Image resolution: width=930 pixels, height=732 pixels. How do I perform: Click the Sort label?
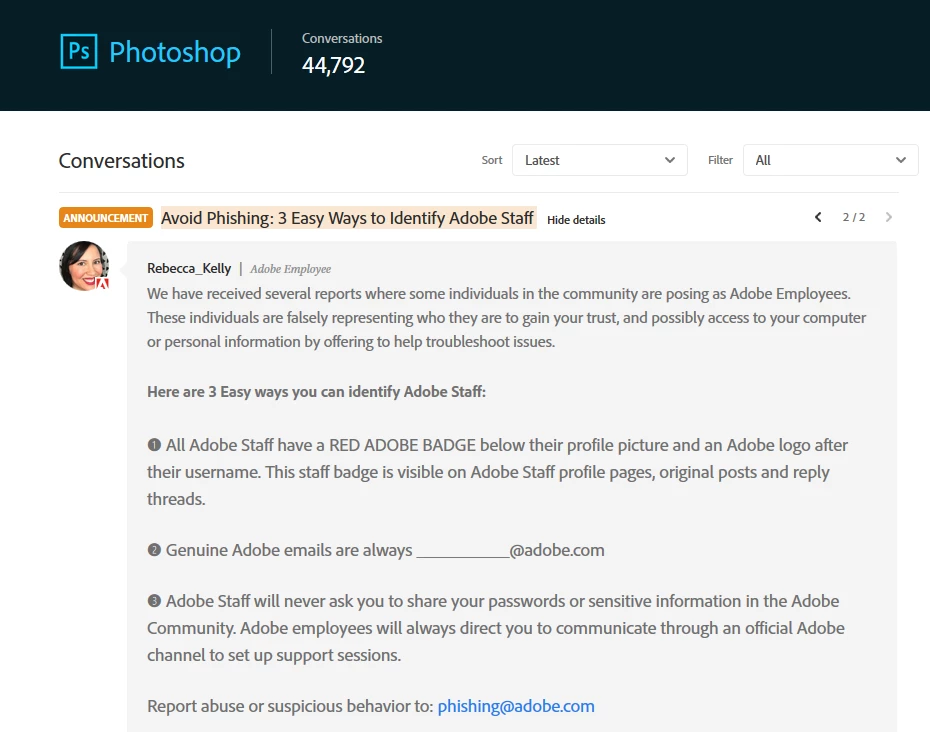pos(492,160)
